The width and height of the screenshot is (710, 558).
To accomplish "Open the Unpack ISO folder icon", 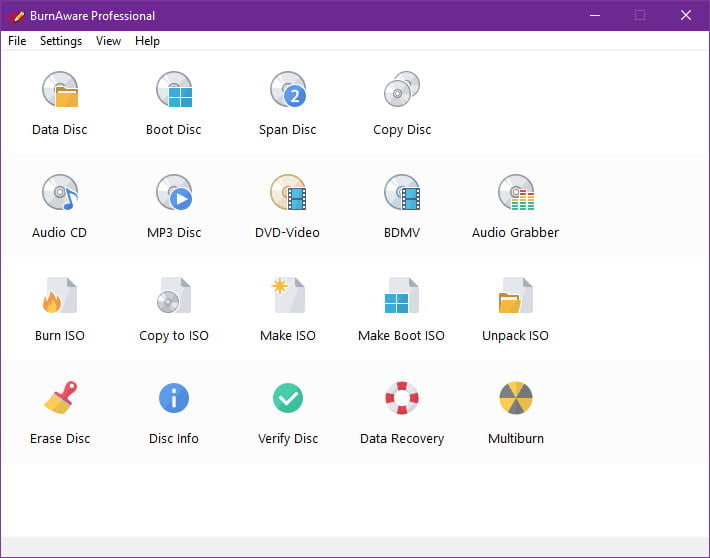I will pos(516,295).
